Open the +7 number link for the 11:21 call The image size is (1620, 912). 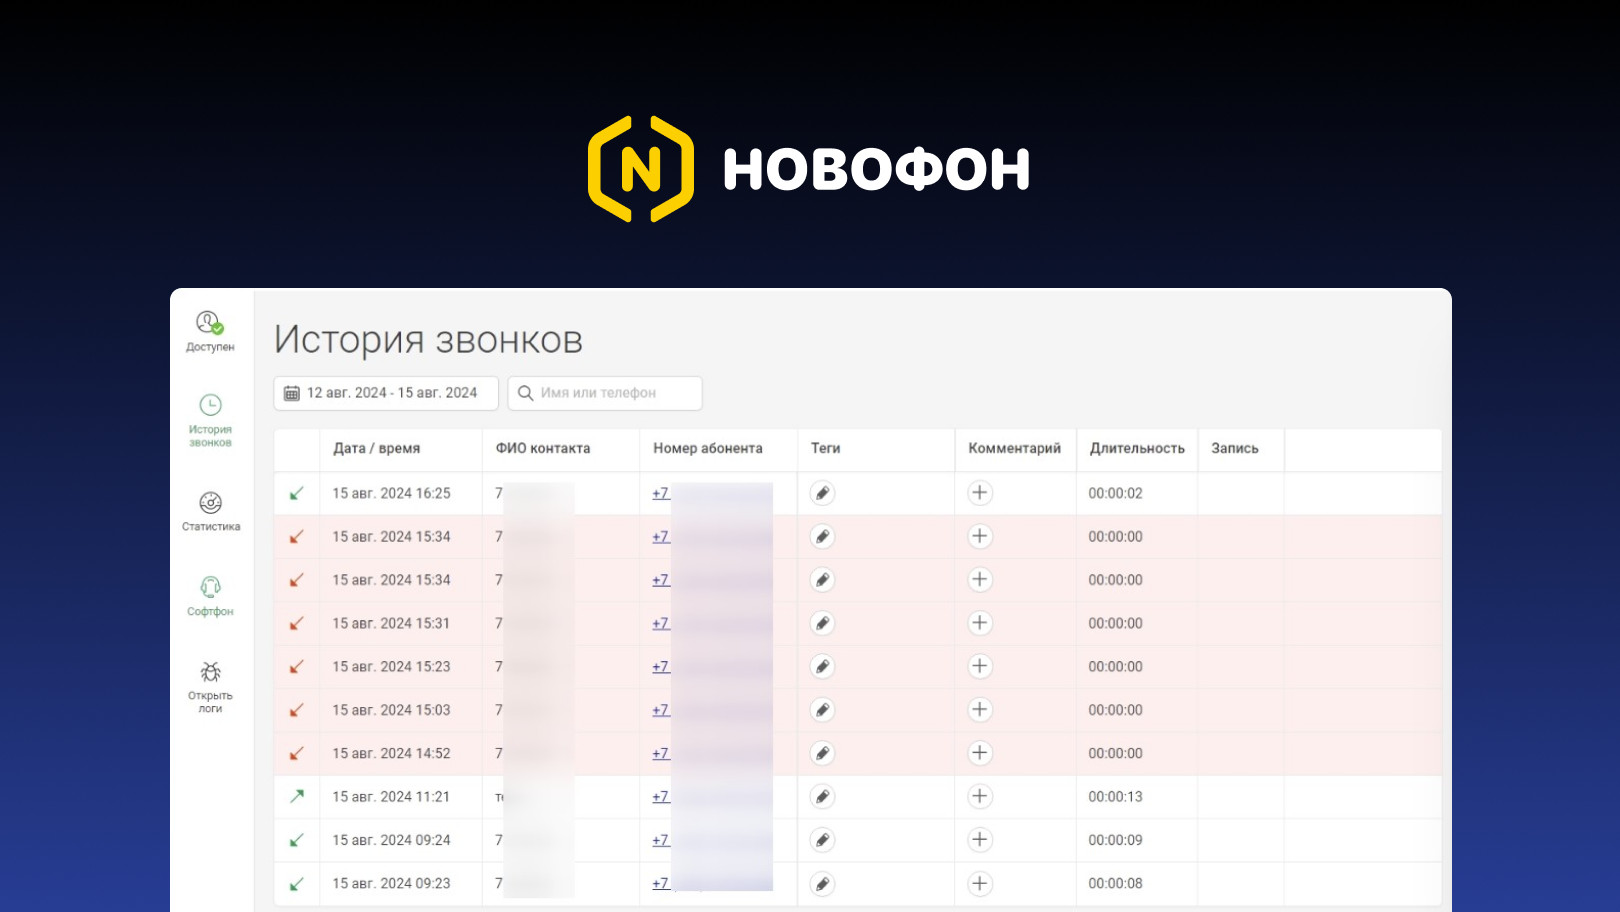point(661,797)
